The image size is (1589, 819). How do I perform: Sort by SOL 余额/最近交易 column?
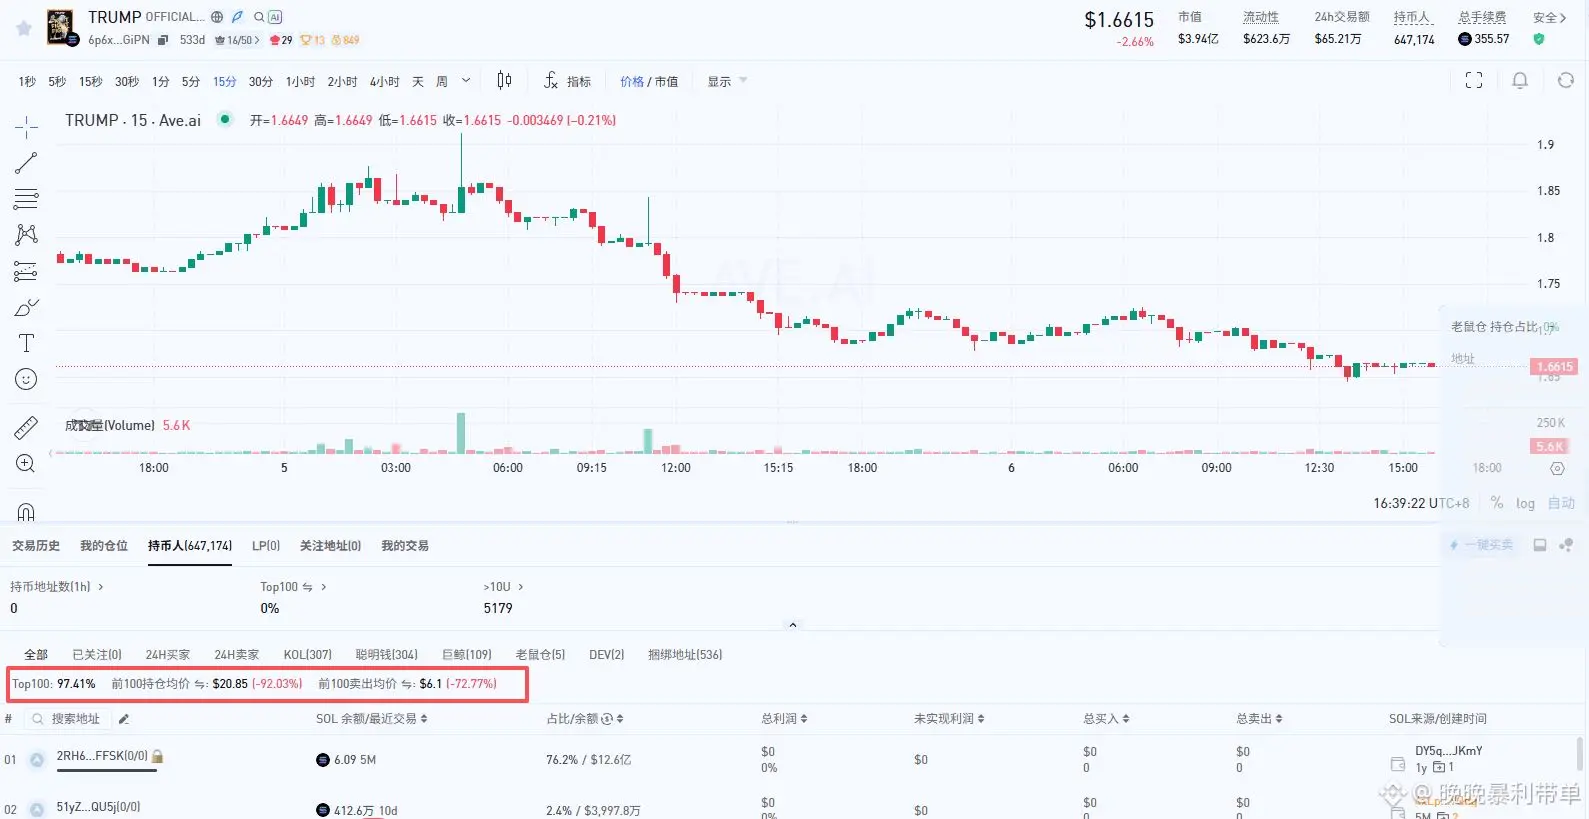coord(372,719)
